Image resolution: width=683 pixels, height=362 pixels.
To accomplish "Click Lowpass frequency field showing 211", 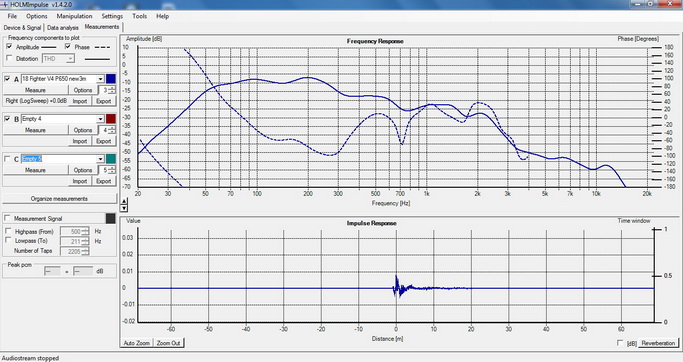I will point(74,241).
